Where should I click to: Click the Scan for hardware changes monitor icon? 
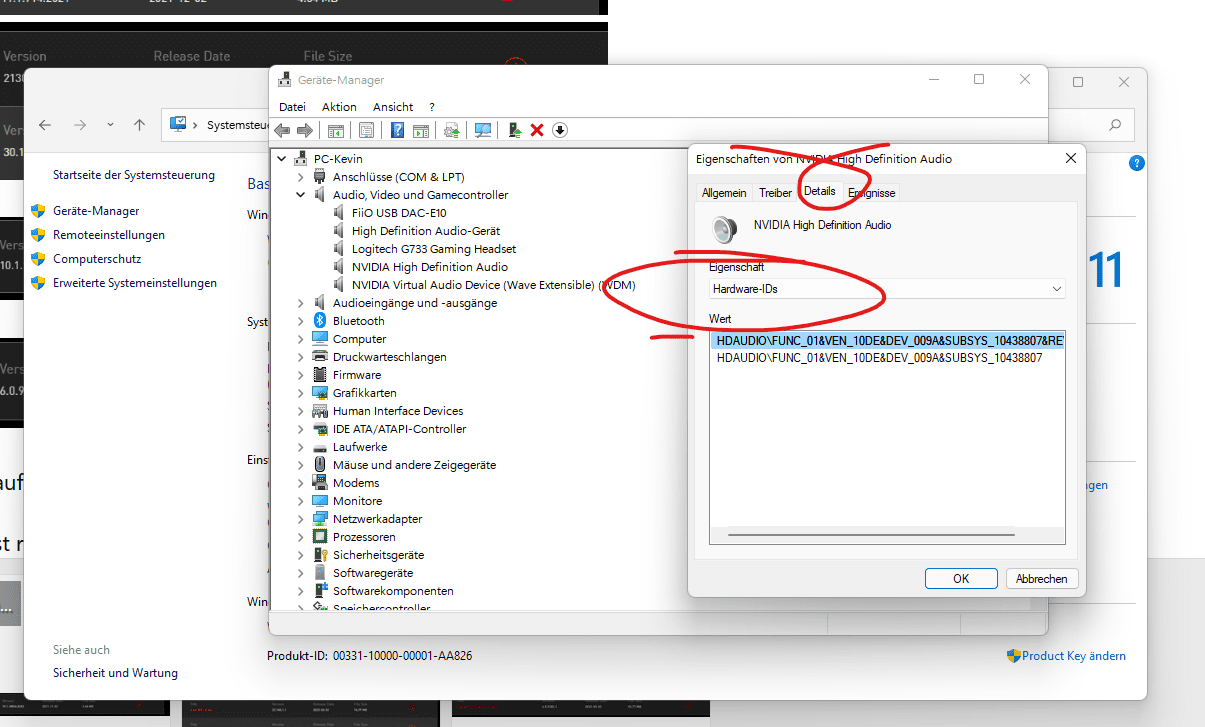[483, 130]
